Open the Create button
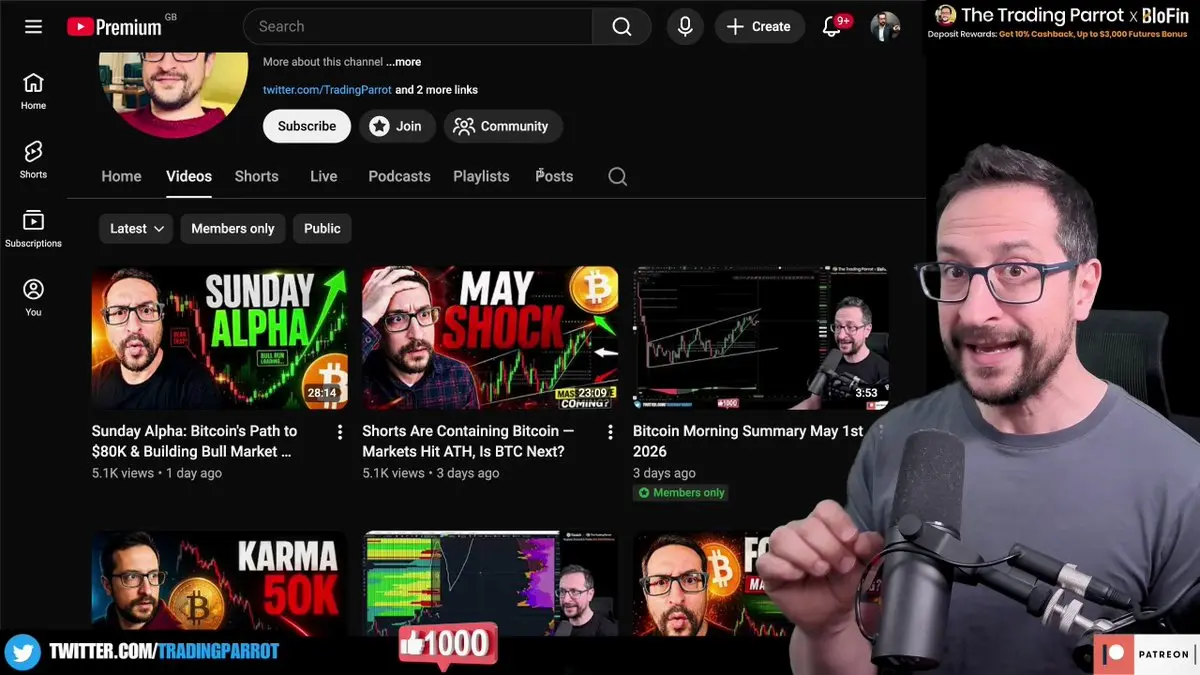1200x675 pixels. coord(760,27)
